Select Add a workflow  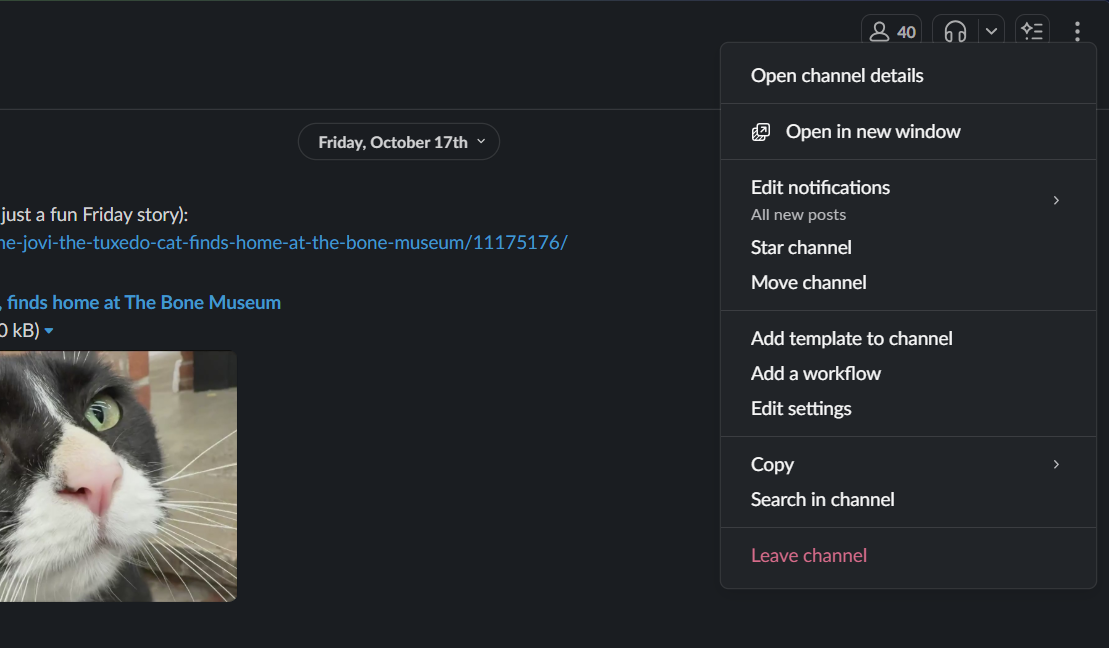pyautogui.click(x=815, y=374)
